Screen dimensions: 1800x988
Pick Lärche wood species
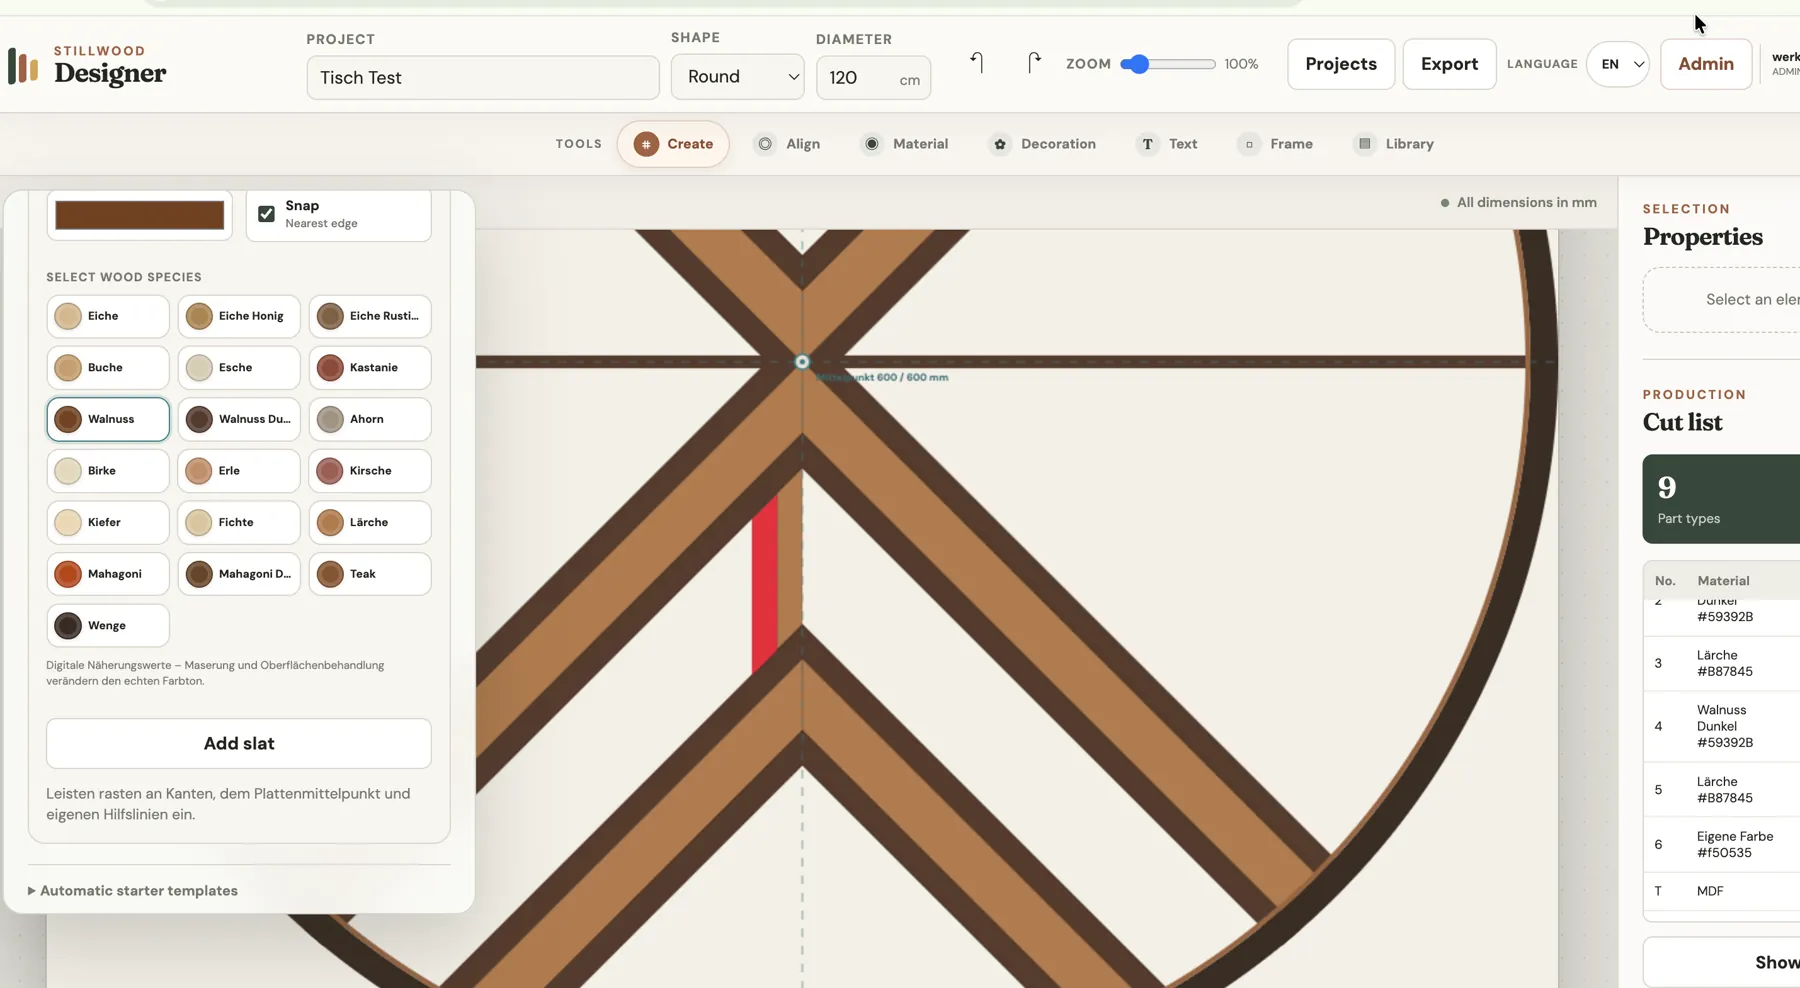[x=370, y=522]
